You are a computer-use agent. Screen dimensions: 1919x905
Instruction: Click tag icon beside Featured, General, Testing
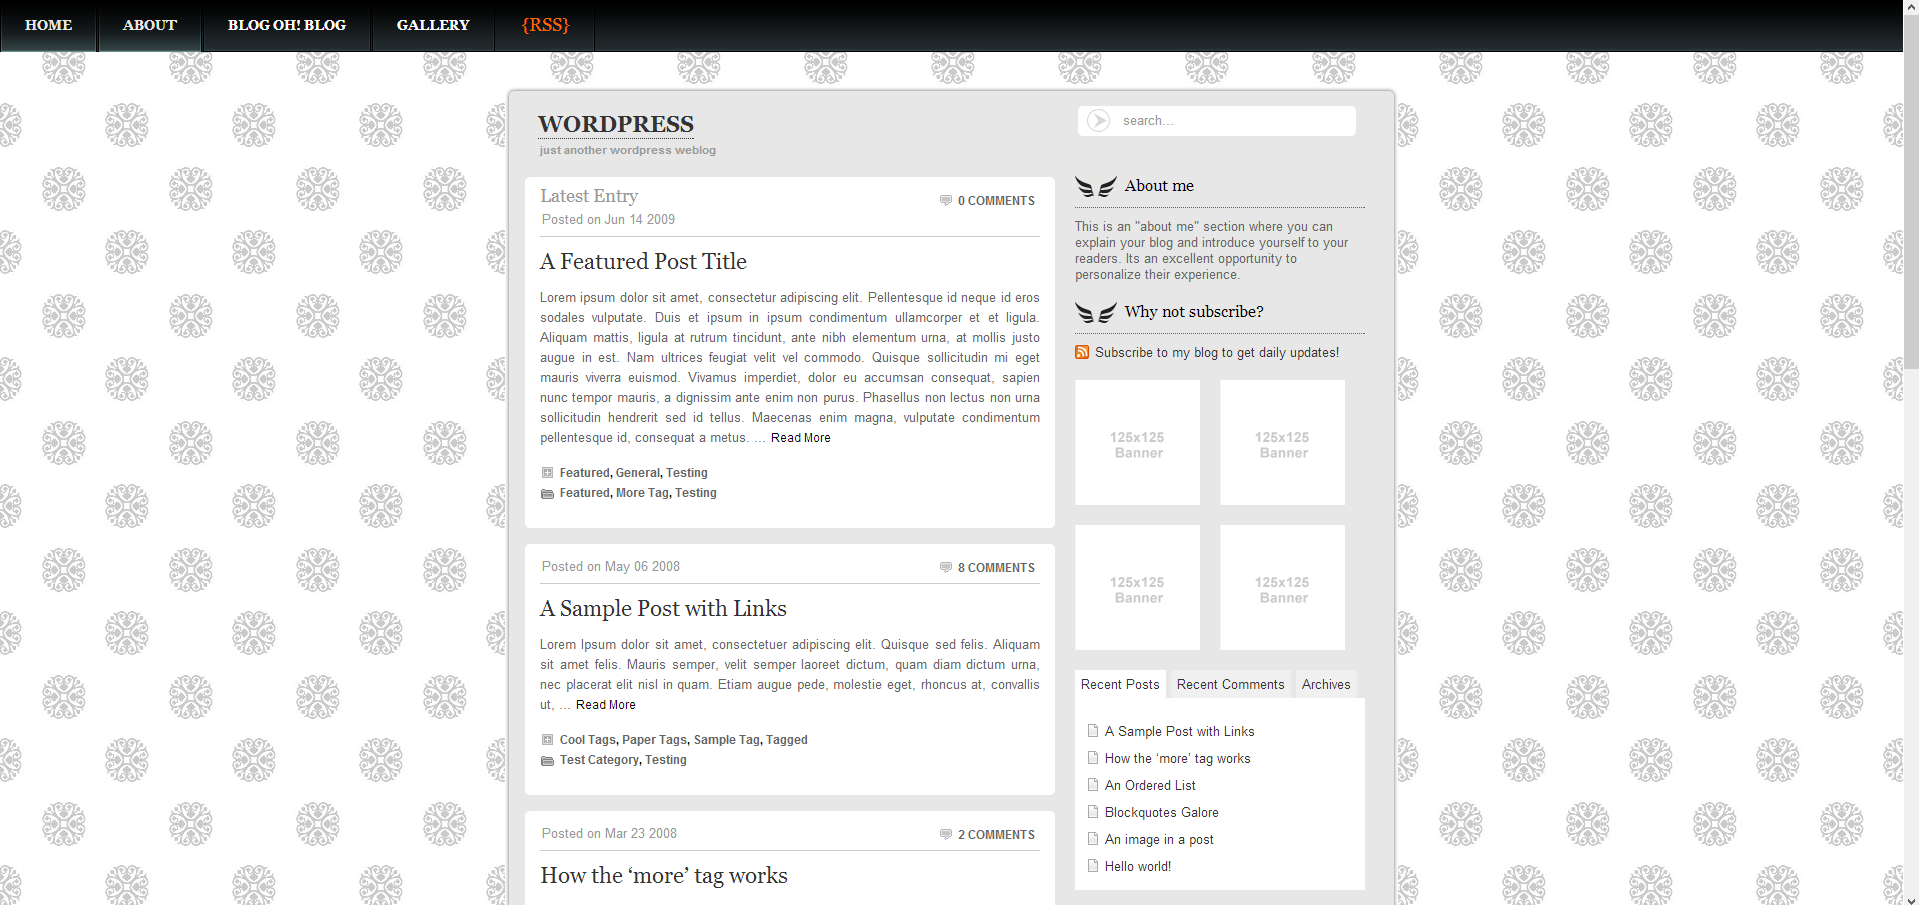click(547, 473)
